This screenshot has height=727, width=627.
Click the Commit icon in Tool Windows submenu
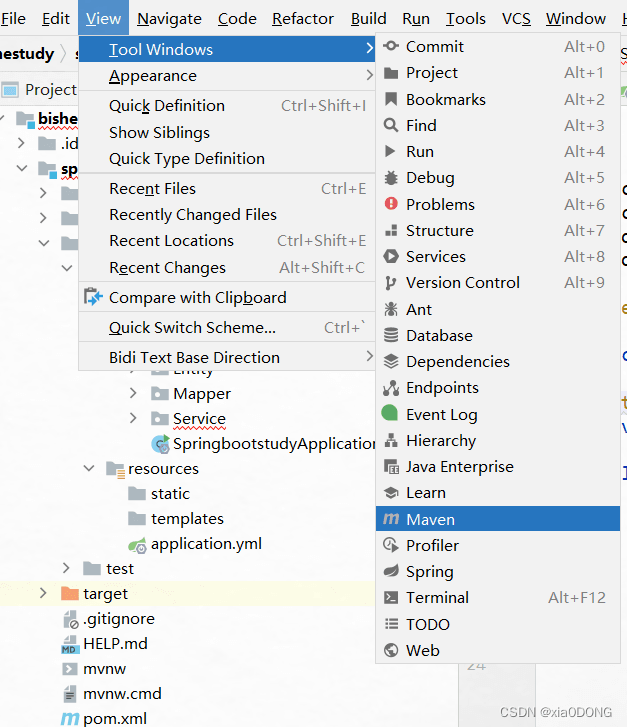(390, 46)
